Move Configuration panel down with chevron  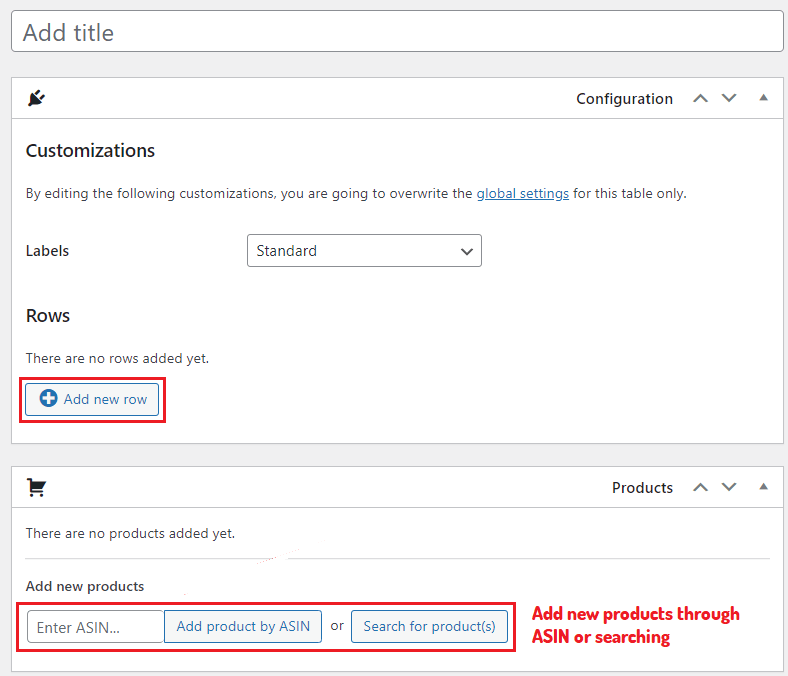click(729, 99)
